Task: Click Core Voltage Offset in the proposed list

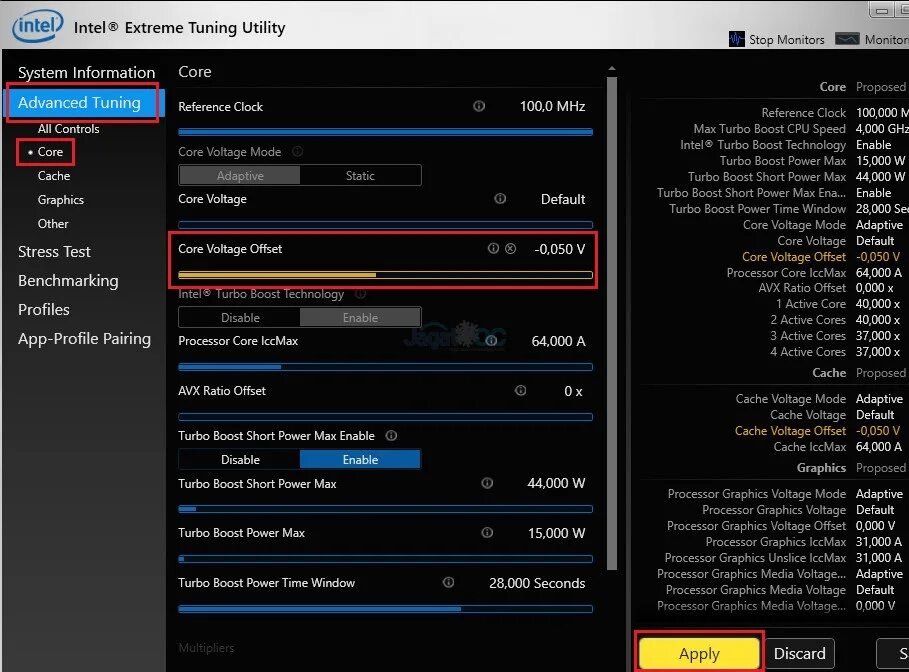Action: 821,257
